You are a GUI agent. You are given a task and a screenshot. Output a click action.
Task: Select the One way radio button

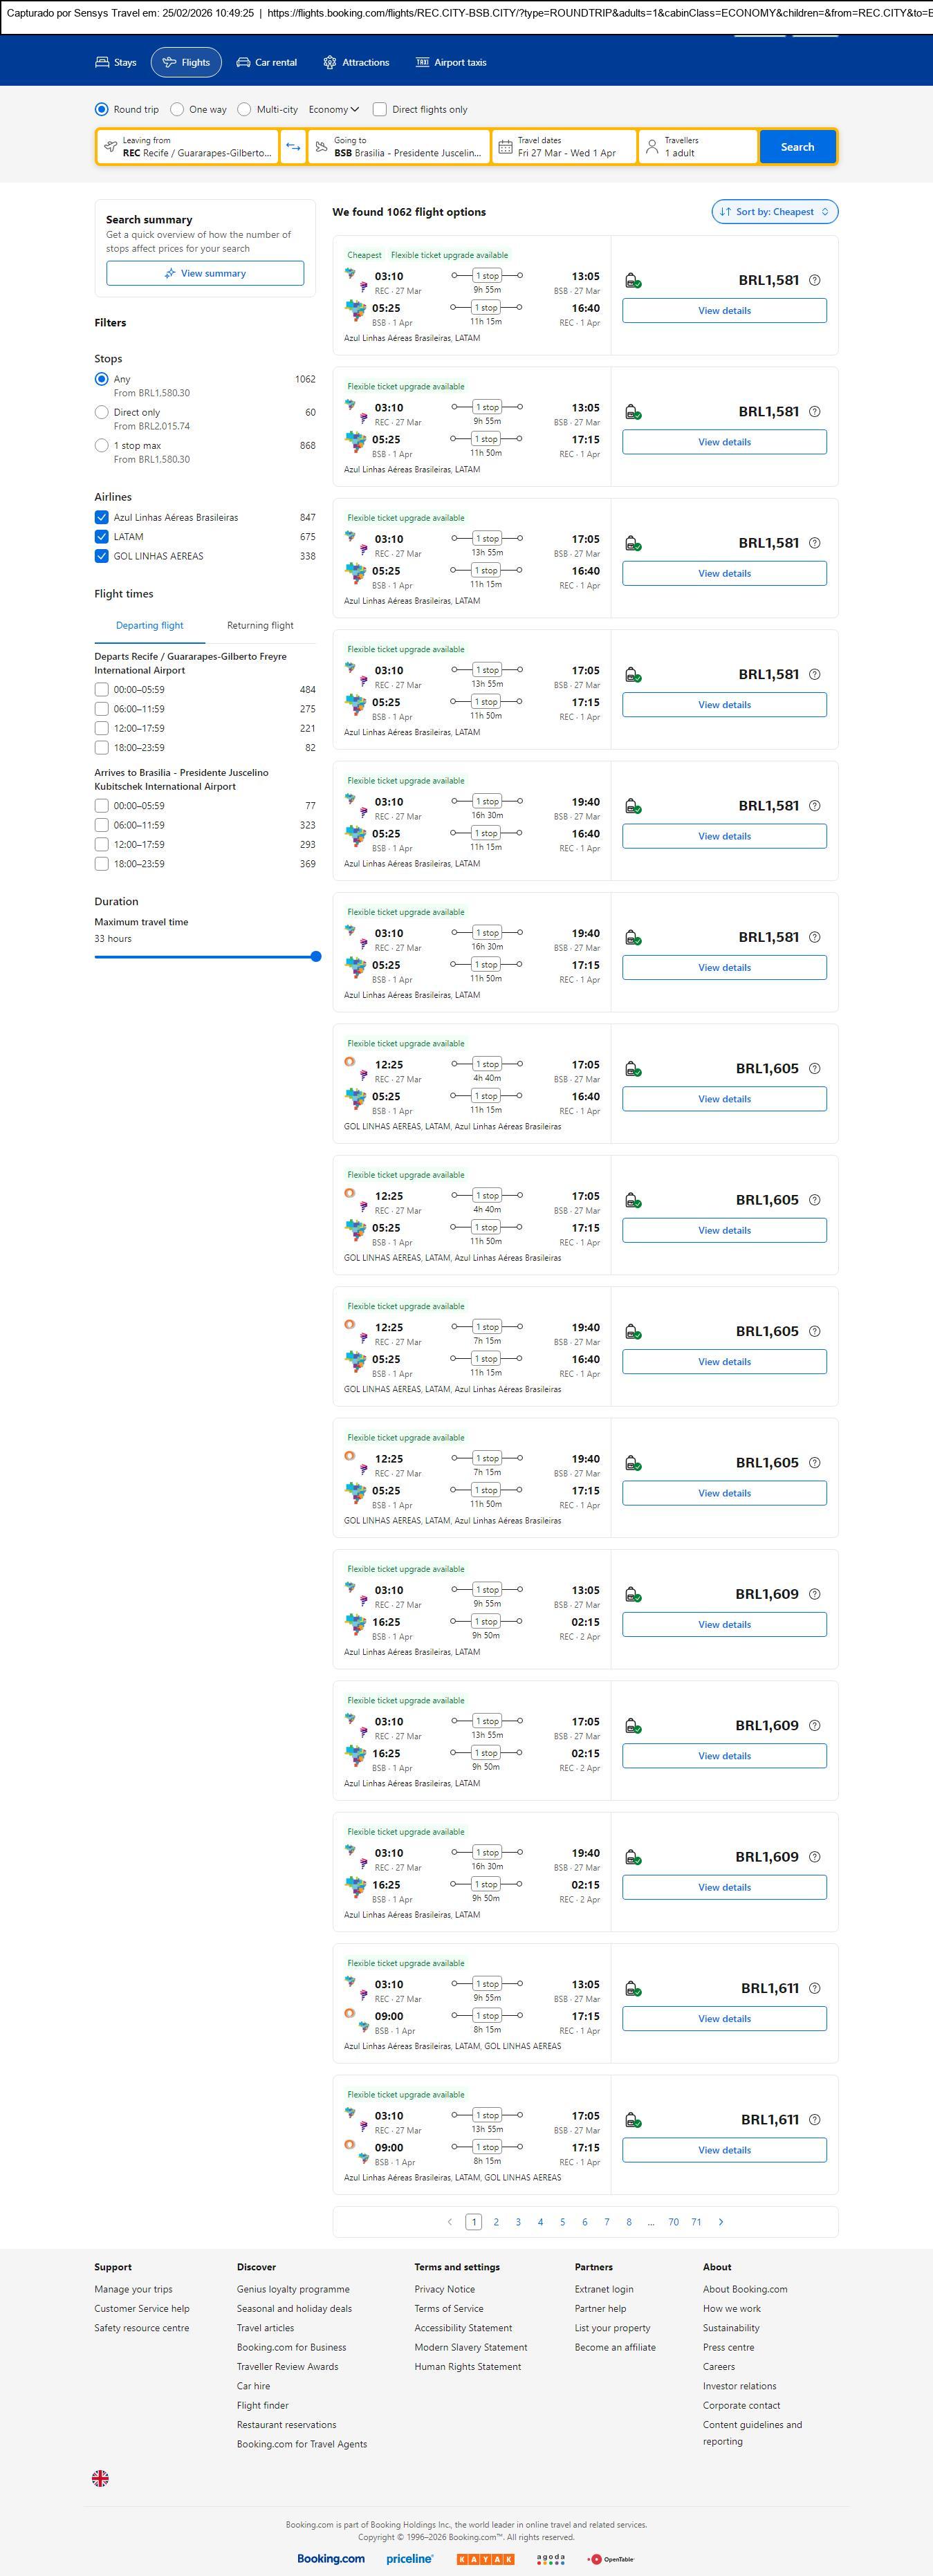click(177, 110)
